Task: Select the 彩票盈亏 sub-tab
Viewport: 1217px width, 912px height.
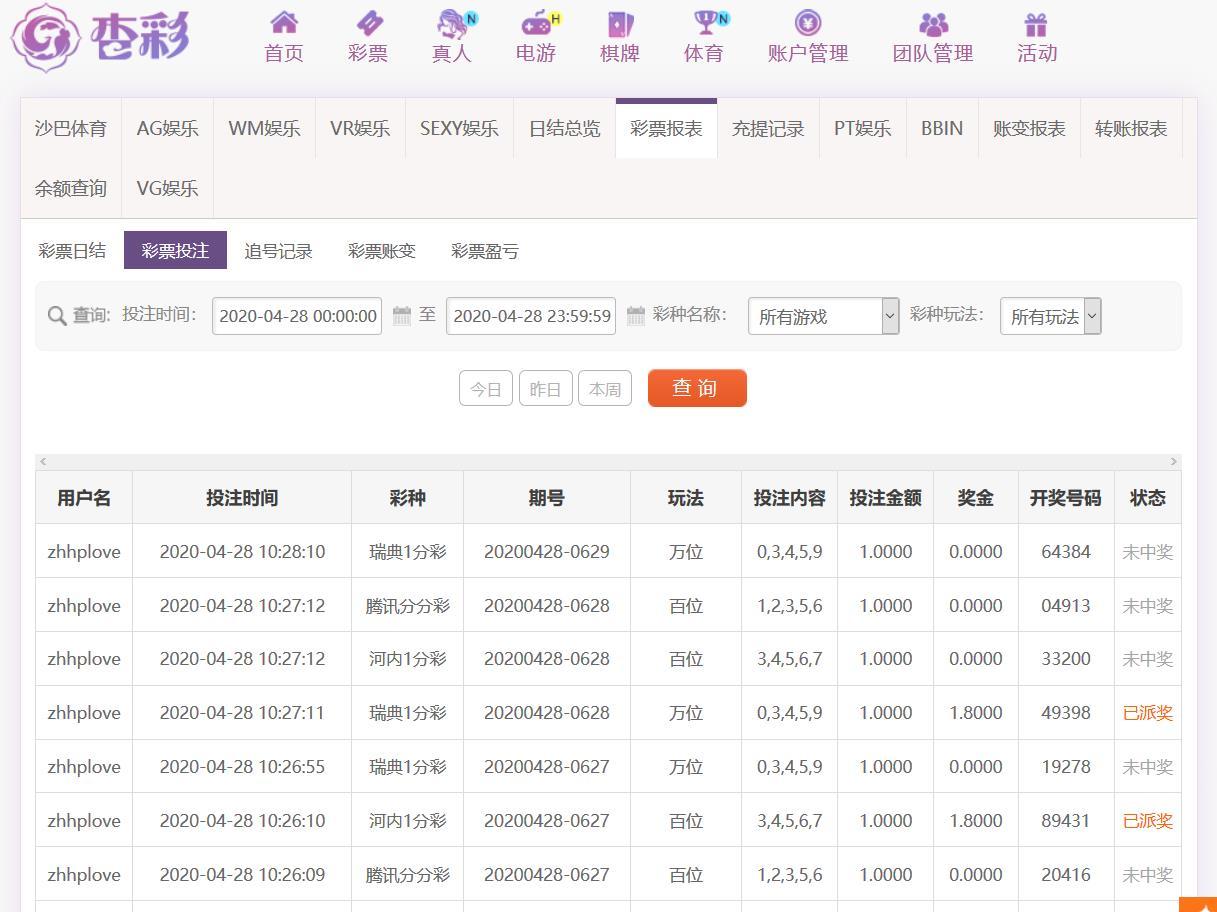Action: (x=485, y=251)
